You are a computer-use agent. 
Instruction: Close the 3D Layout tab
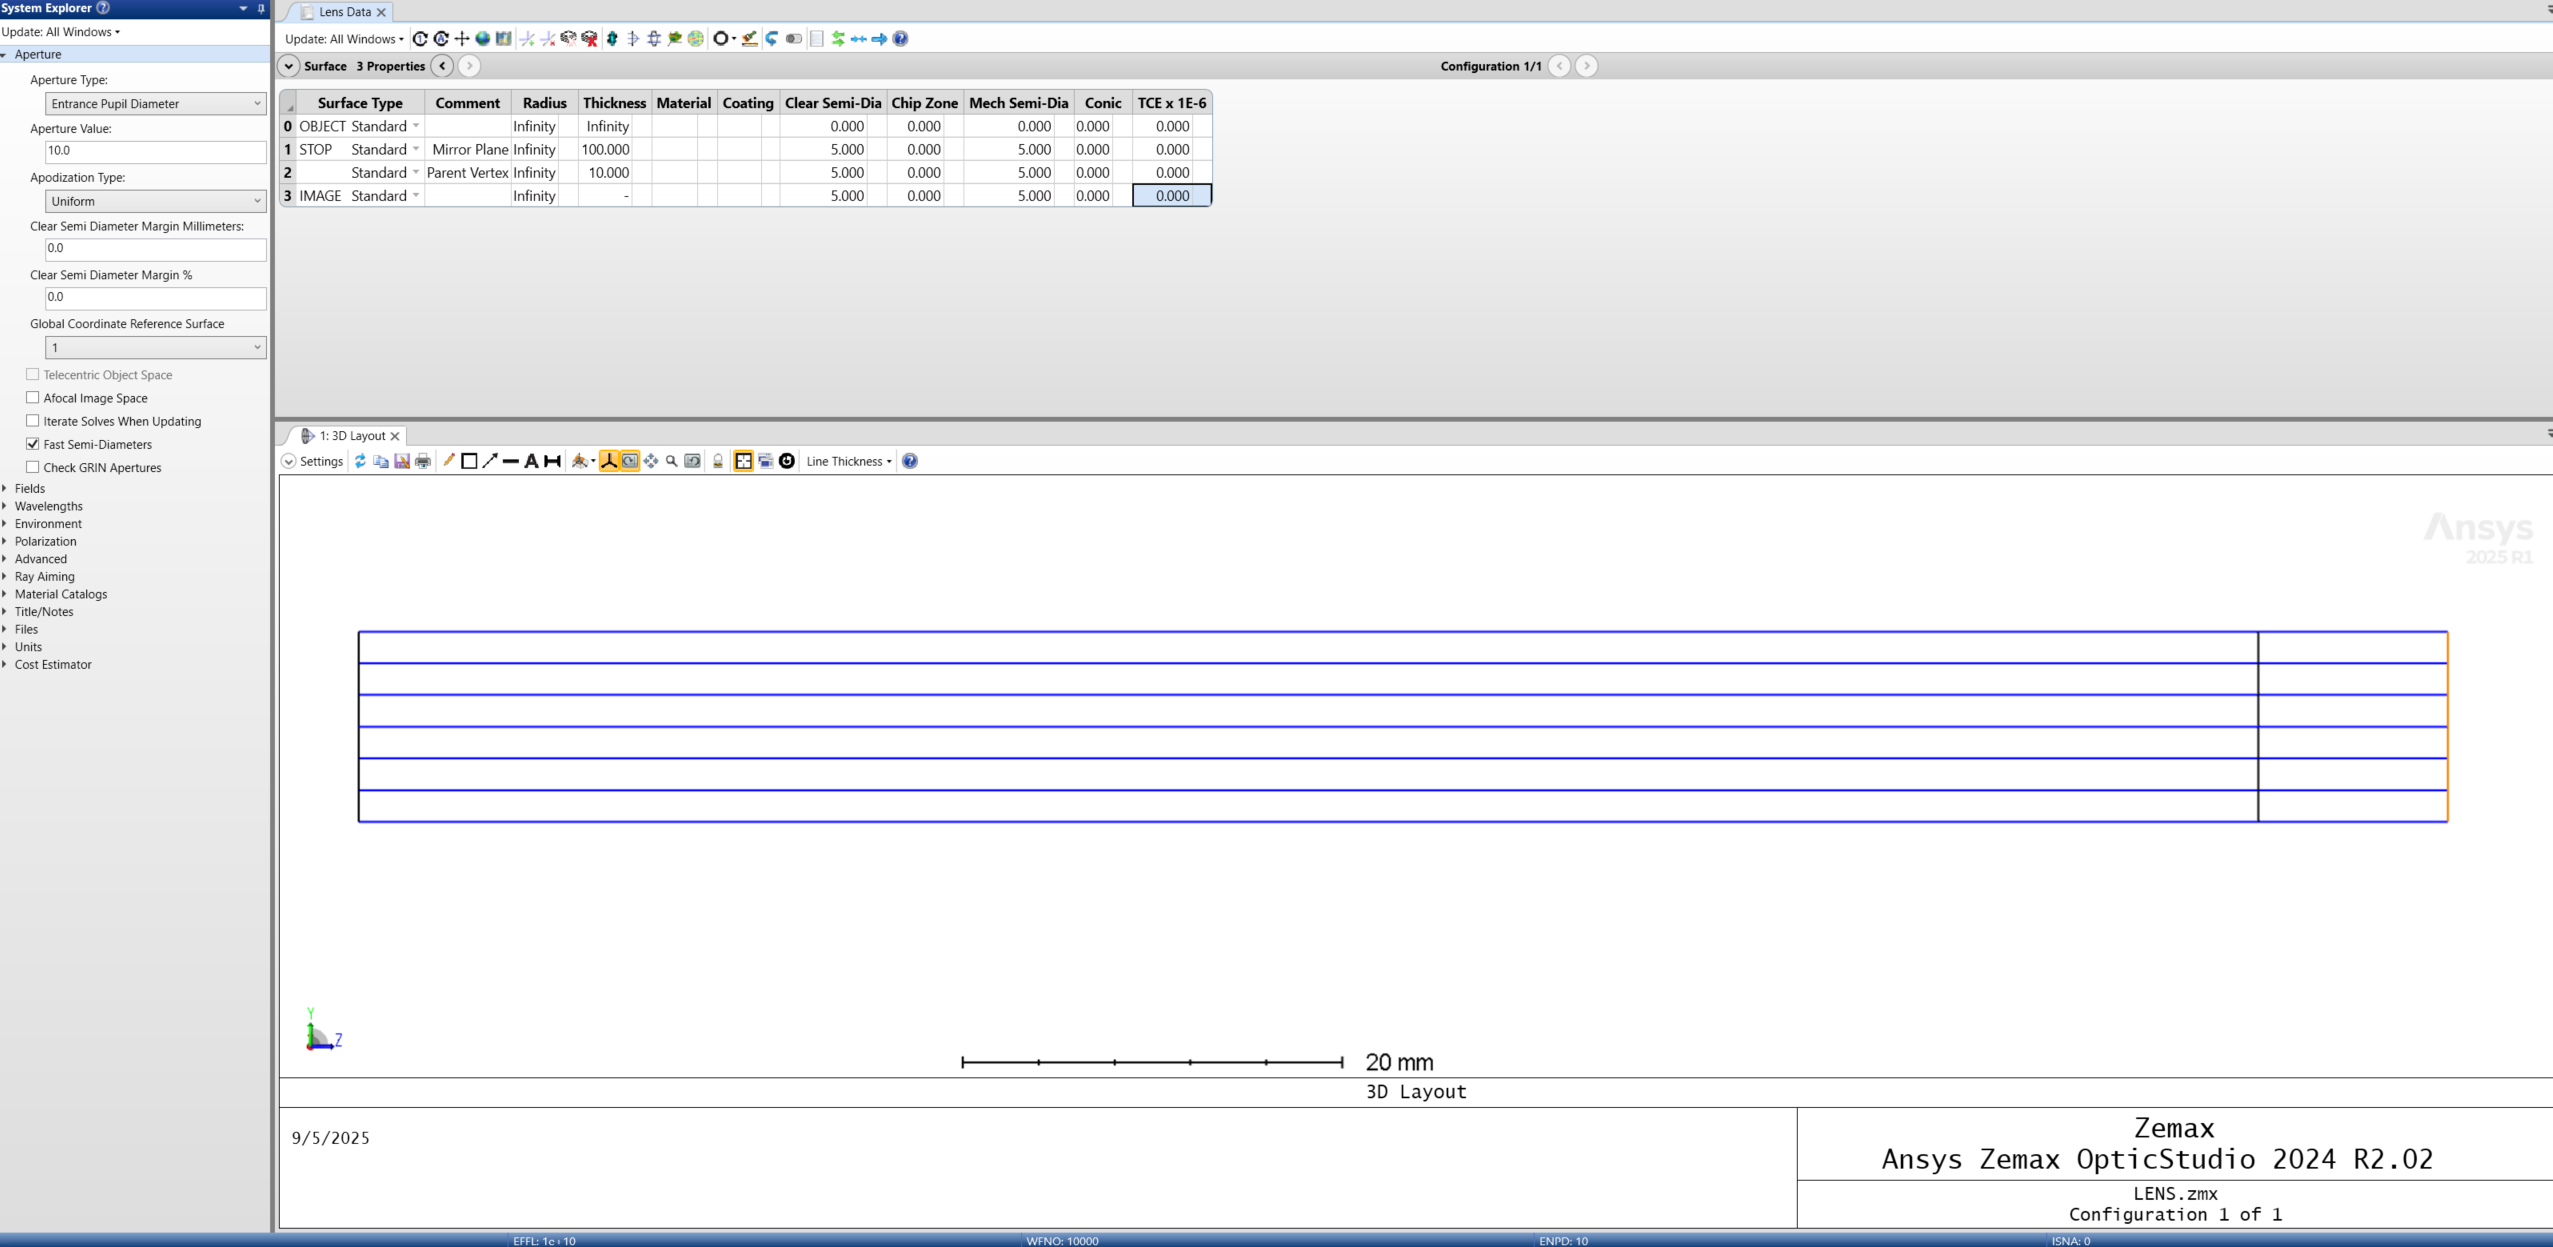click(x=395, y=436)
